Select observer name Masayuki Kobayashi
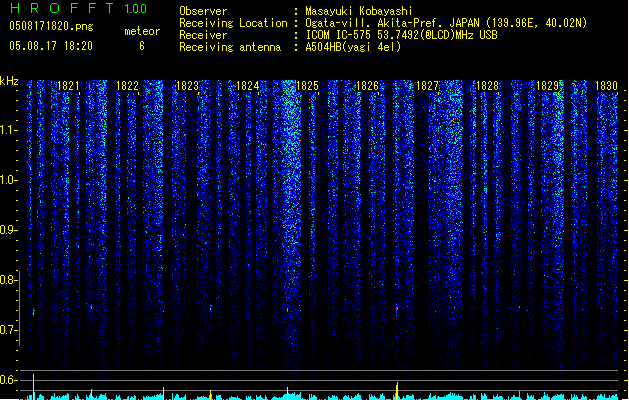The width and height of the screenshot is (629, 400). [359, 11]
